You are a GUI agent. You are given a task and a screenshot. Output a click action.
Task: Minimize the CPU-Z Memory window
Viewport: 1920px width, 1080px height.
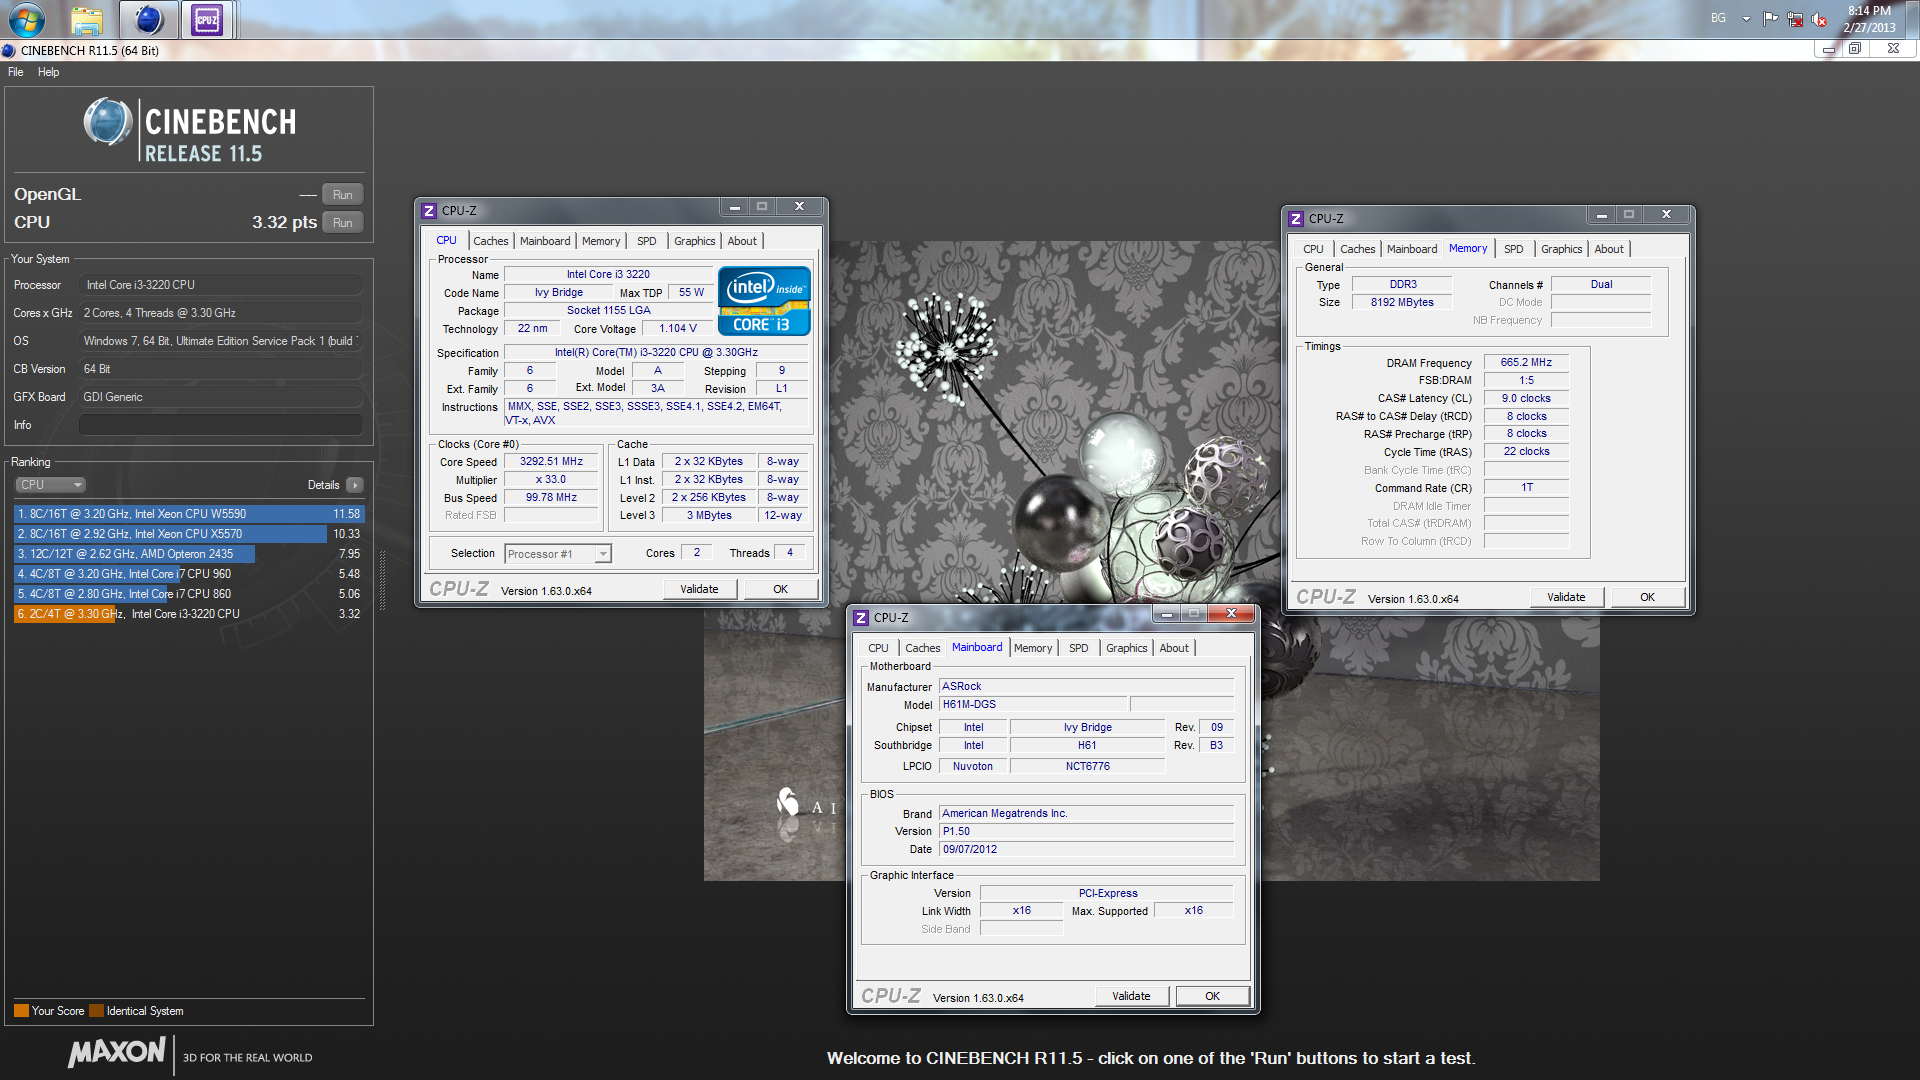[x=1601, y=214]
